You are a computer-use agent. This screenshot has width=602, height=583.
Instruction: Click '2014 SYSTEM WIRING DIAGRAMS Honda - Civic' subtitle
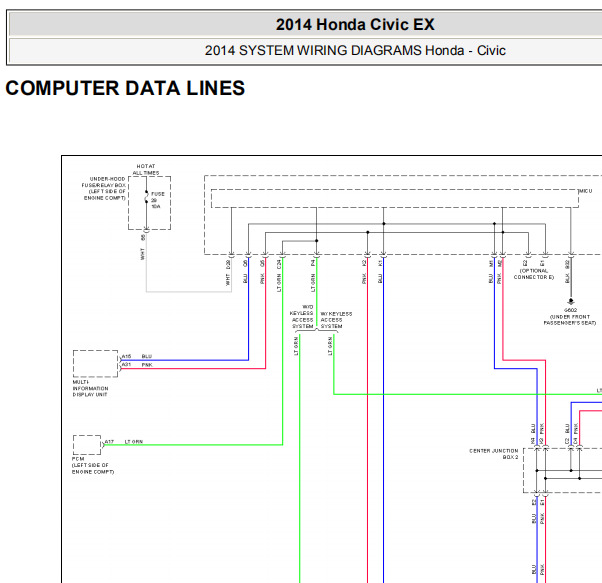coord(355,51)
